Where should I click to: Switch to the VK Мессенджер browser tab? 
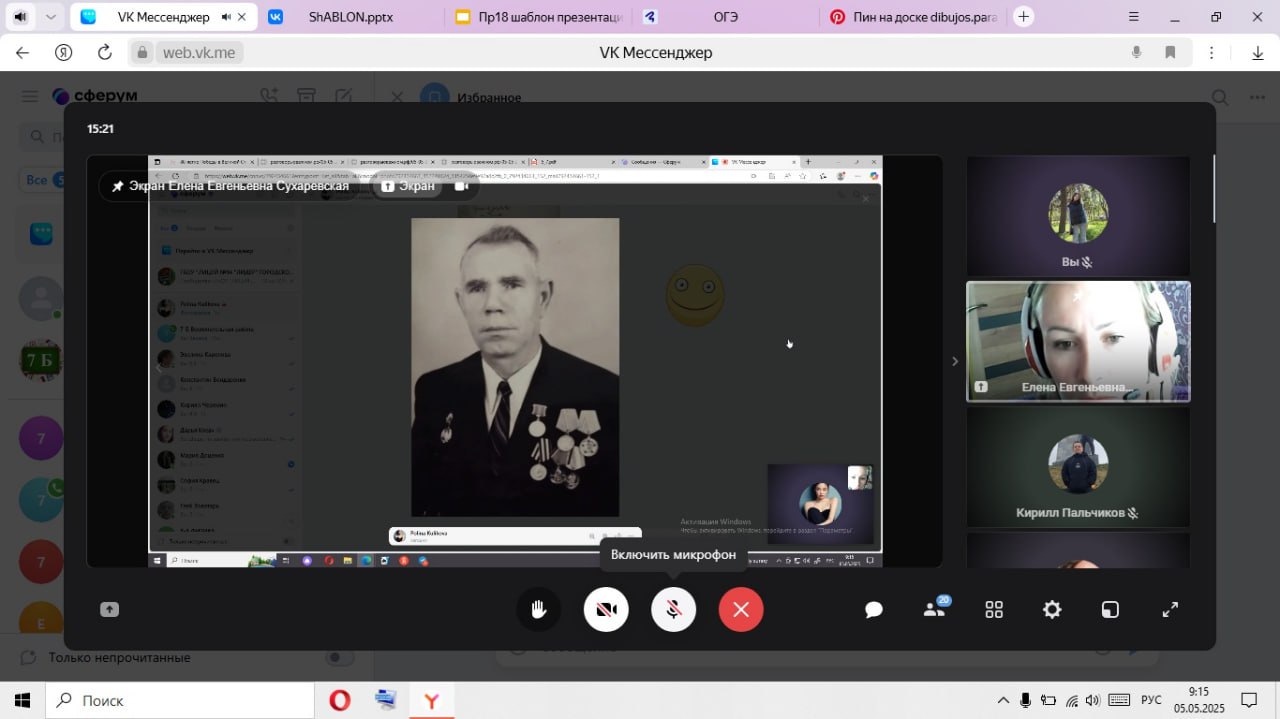click(x=164, y=17)
